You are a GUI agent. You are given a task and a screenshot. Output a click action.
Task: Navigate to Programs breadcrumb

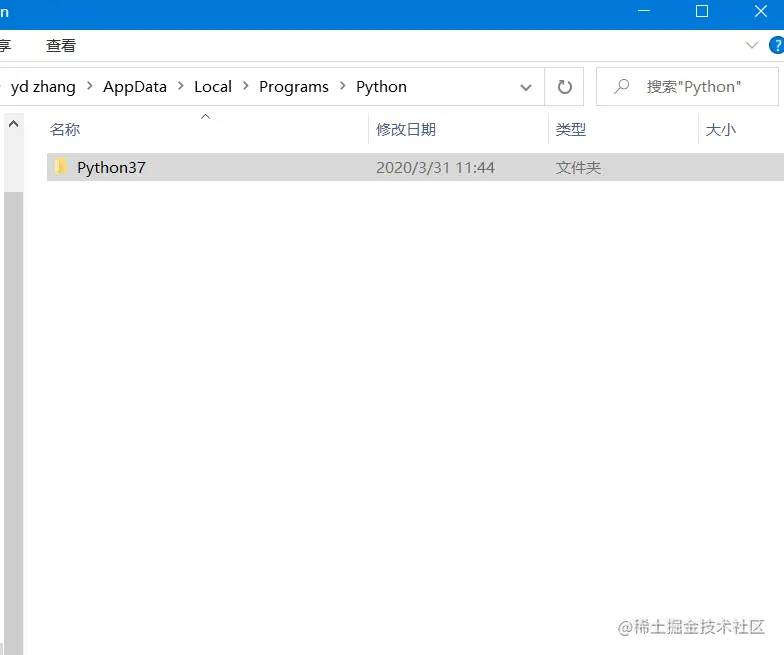(294, 87)
